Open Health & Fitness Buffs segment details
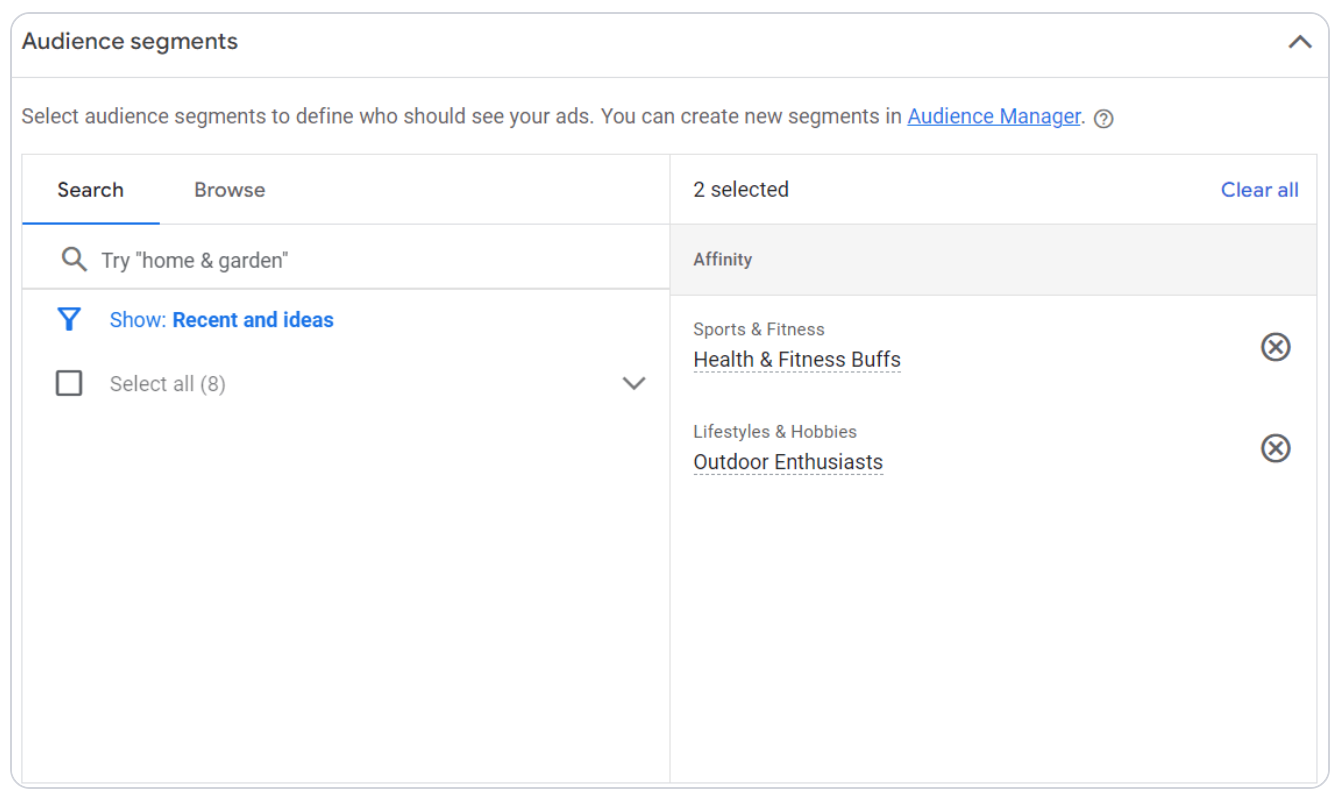 797,359
